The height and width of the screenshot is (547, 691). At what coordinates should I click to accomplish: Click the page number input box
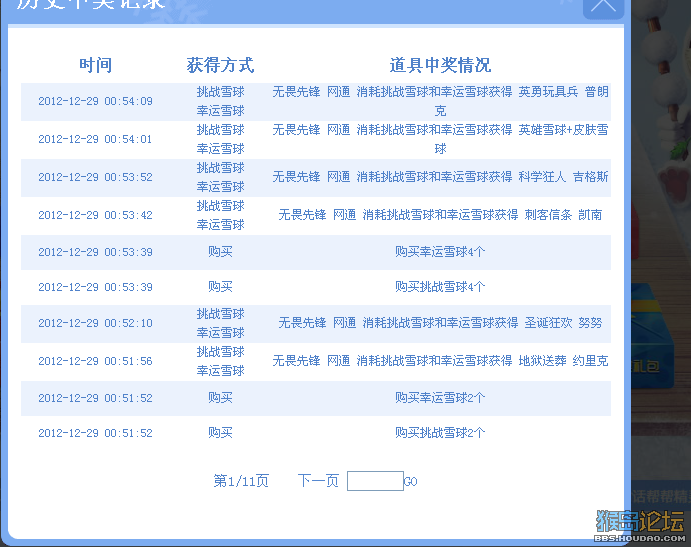[x=375, y=481]
